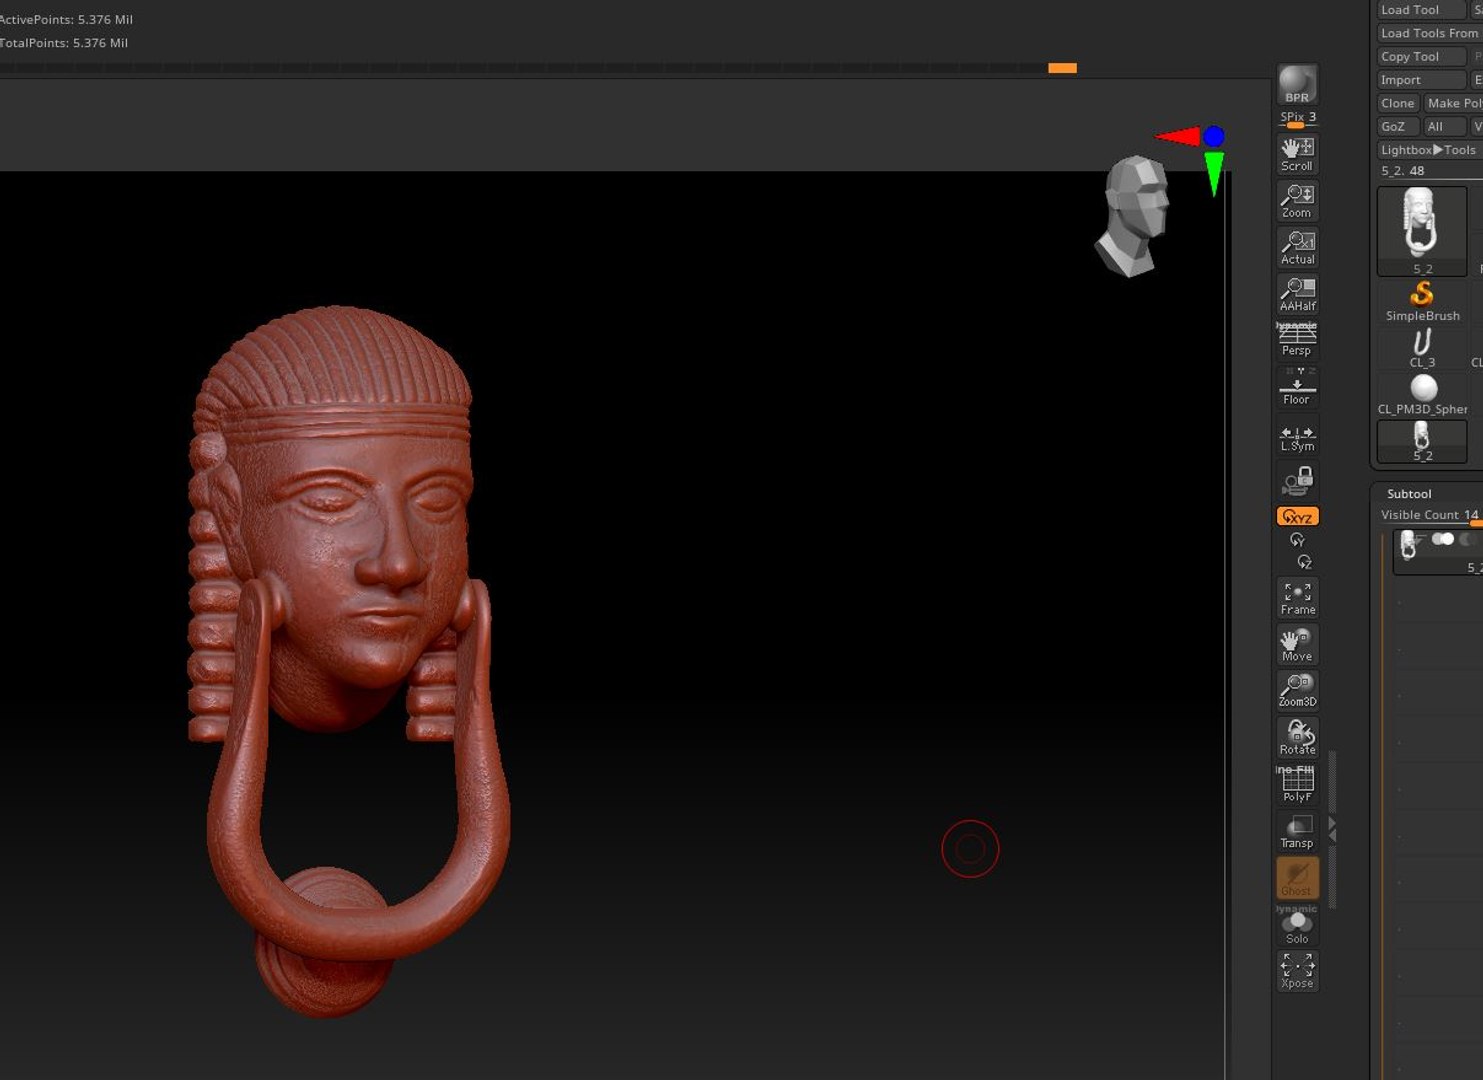Image resolution: width=1483 pixels, height=1080 pixels.
Task: Pick the CL_3 tool
Action: click(x=1422, y=349)
